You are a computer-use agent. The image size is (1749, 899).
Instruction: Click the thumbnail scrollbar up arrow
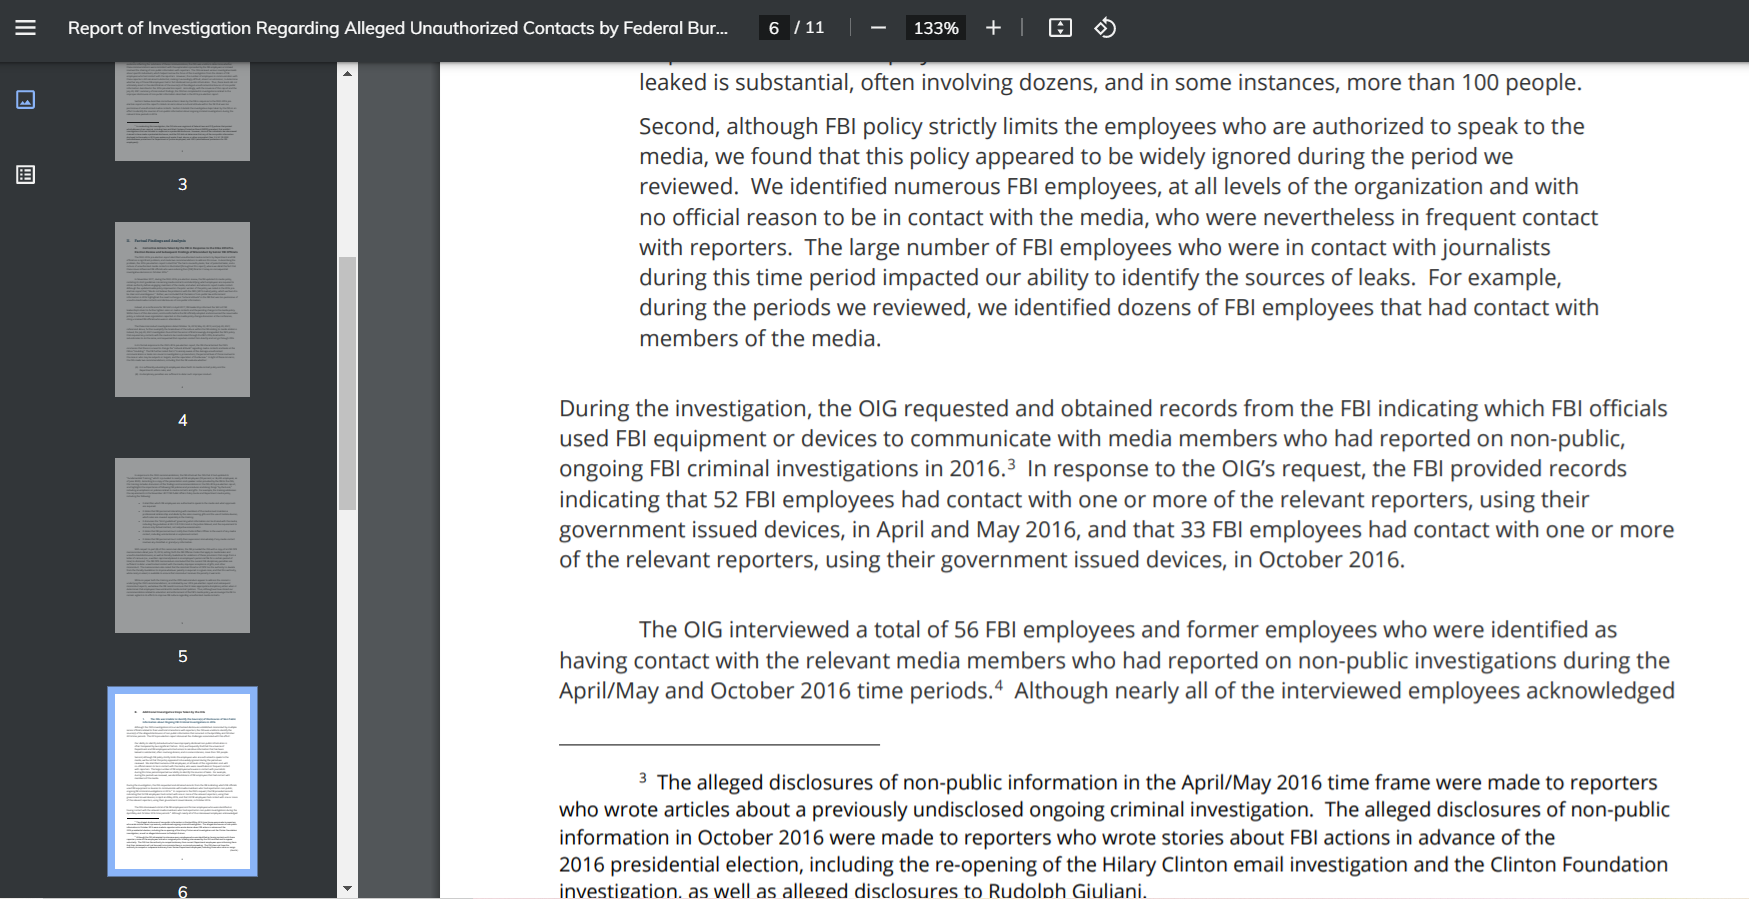pos(347,73)
